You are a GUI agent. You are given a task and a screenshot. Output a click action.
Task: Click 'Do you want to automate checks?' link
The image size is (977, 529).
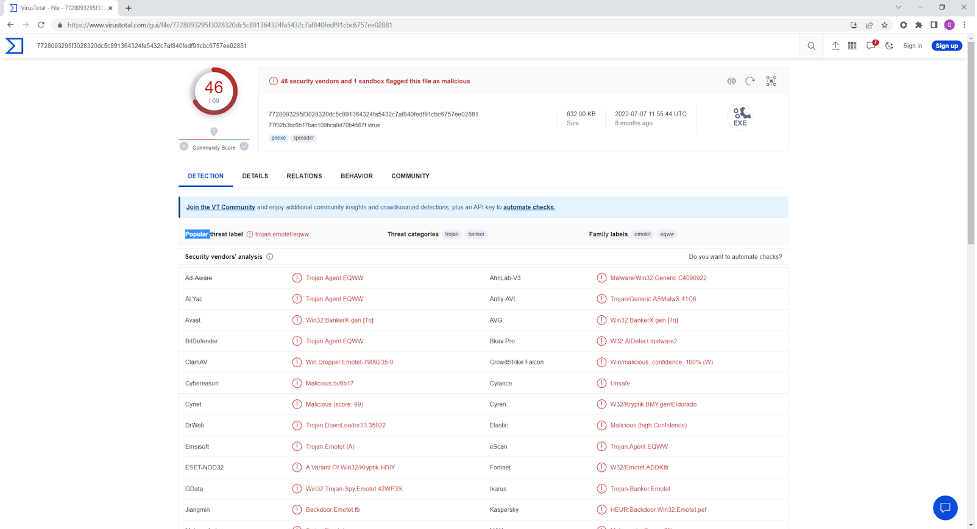coord(735,257)
